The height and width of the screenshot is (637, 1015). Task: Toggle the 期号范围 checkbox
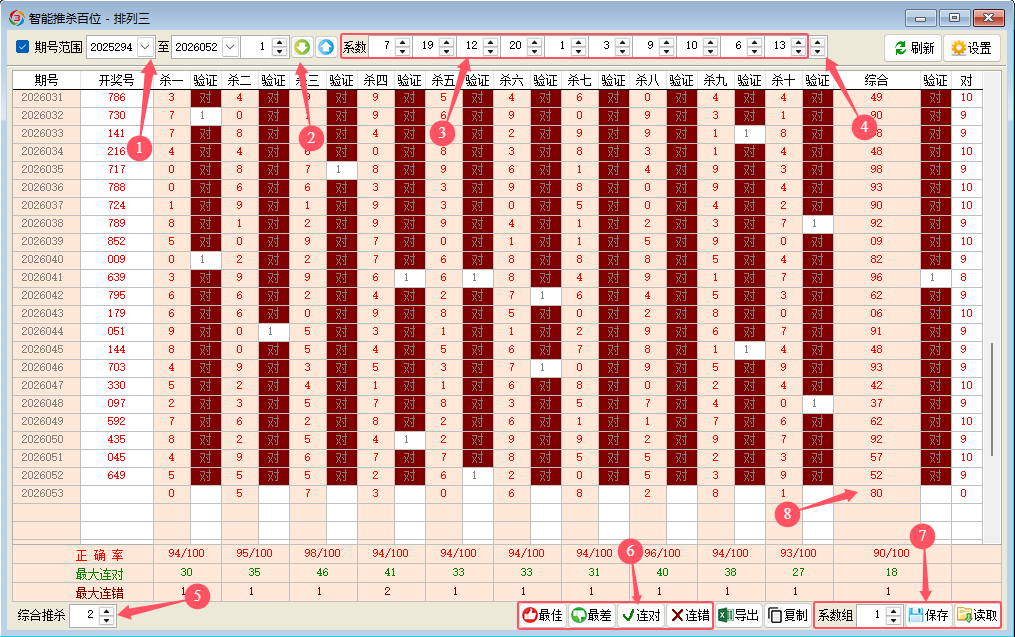[23, 47]
